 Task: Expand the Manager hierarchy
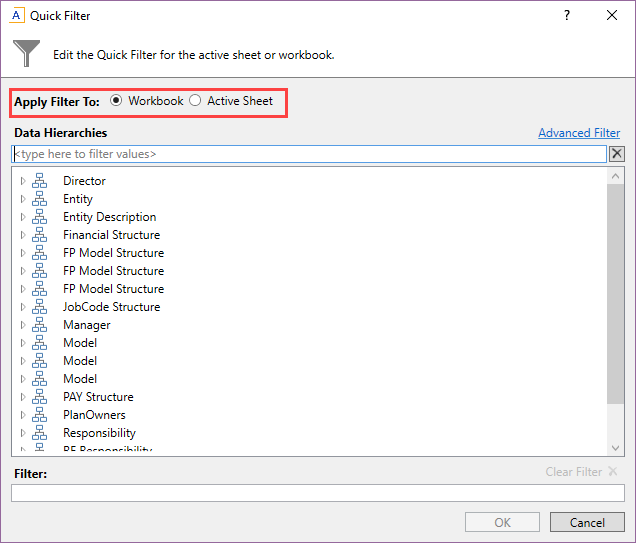point(23,325)
